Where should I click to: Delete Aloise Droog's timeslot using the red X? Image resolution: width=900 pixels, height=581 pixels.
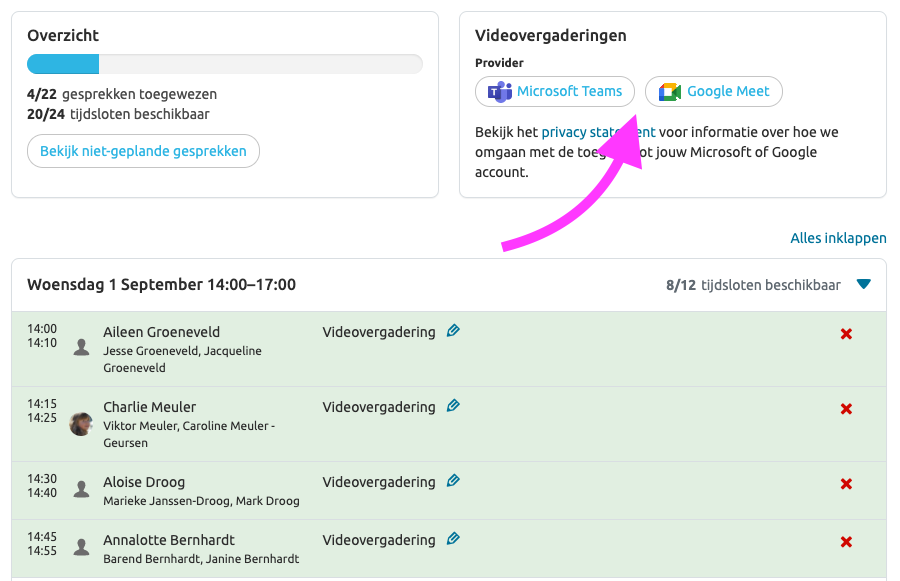[846, 483]
